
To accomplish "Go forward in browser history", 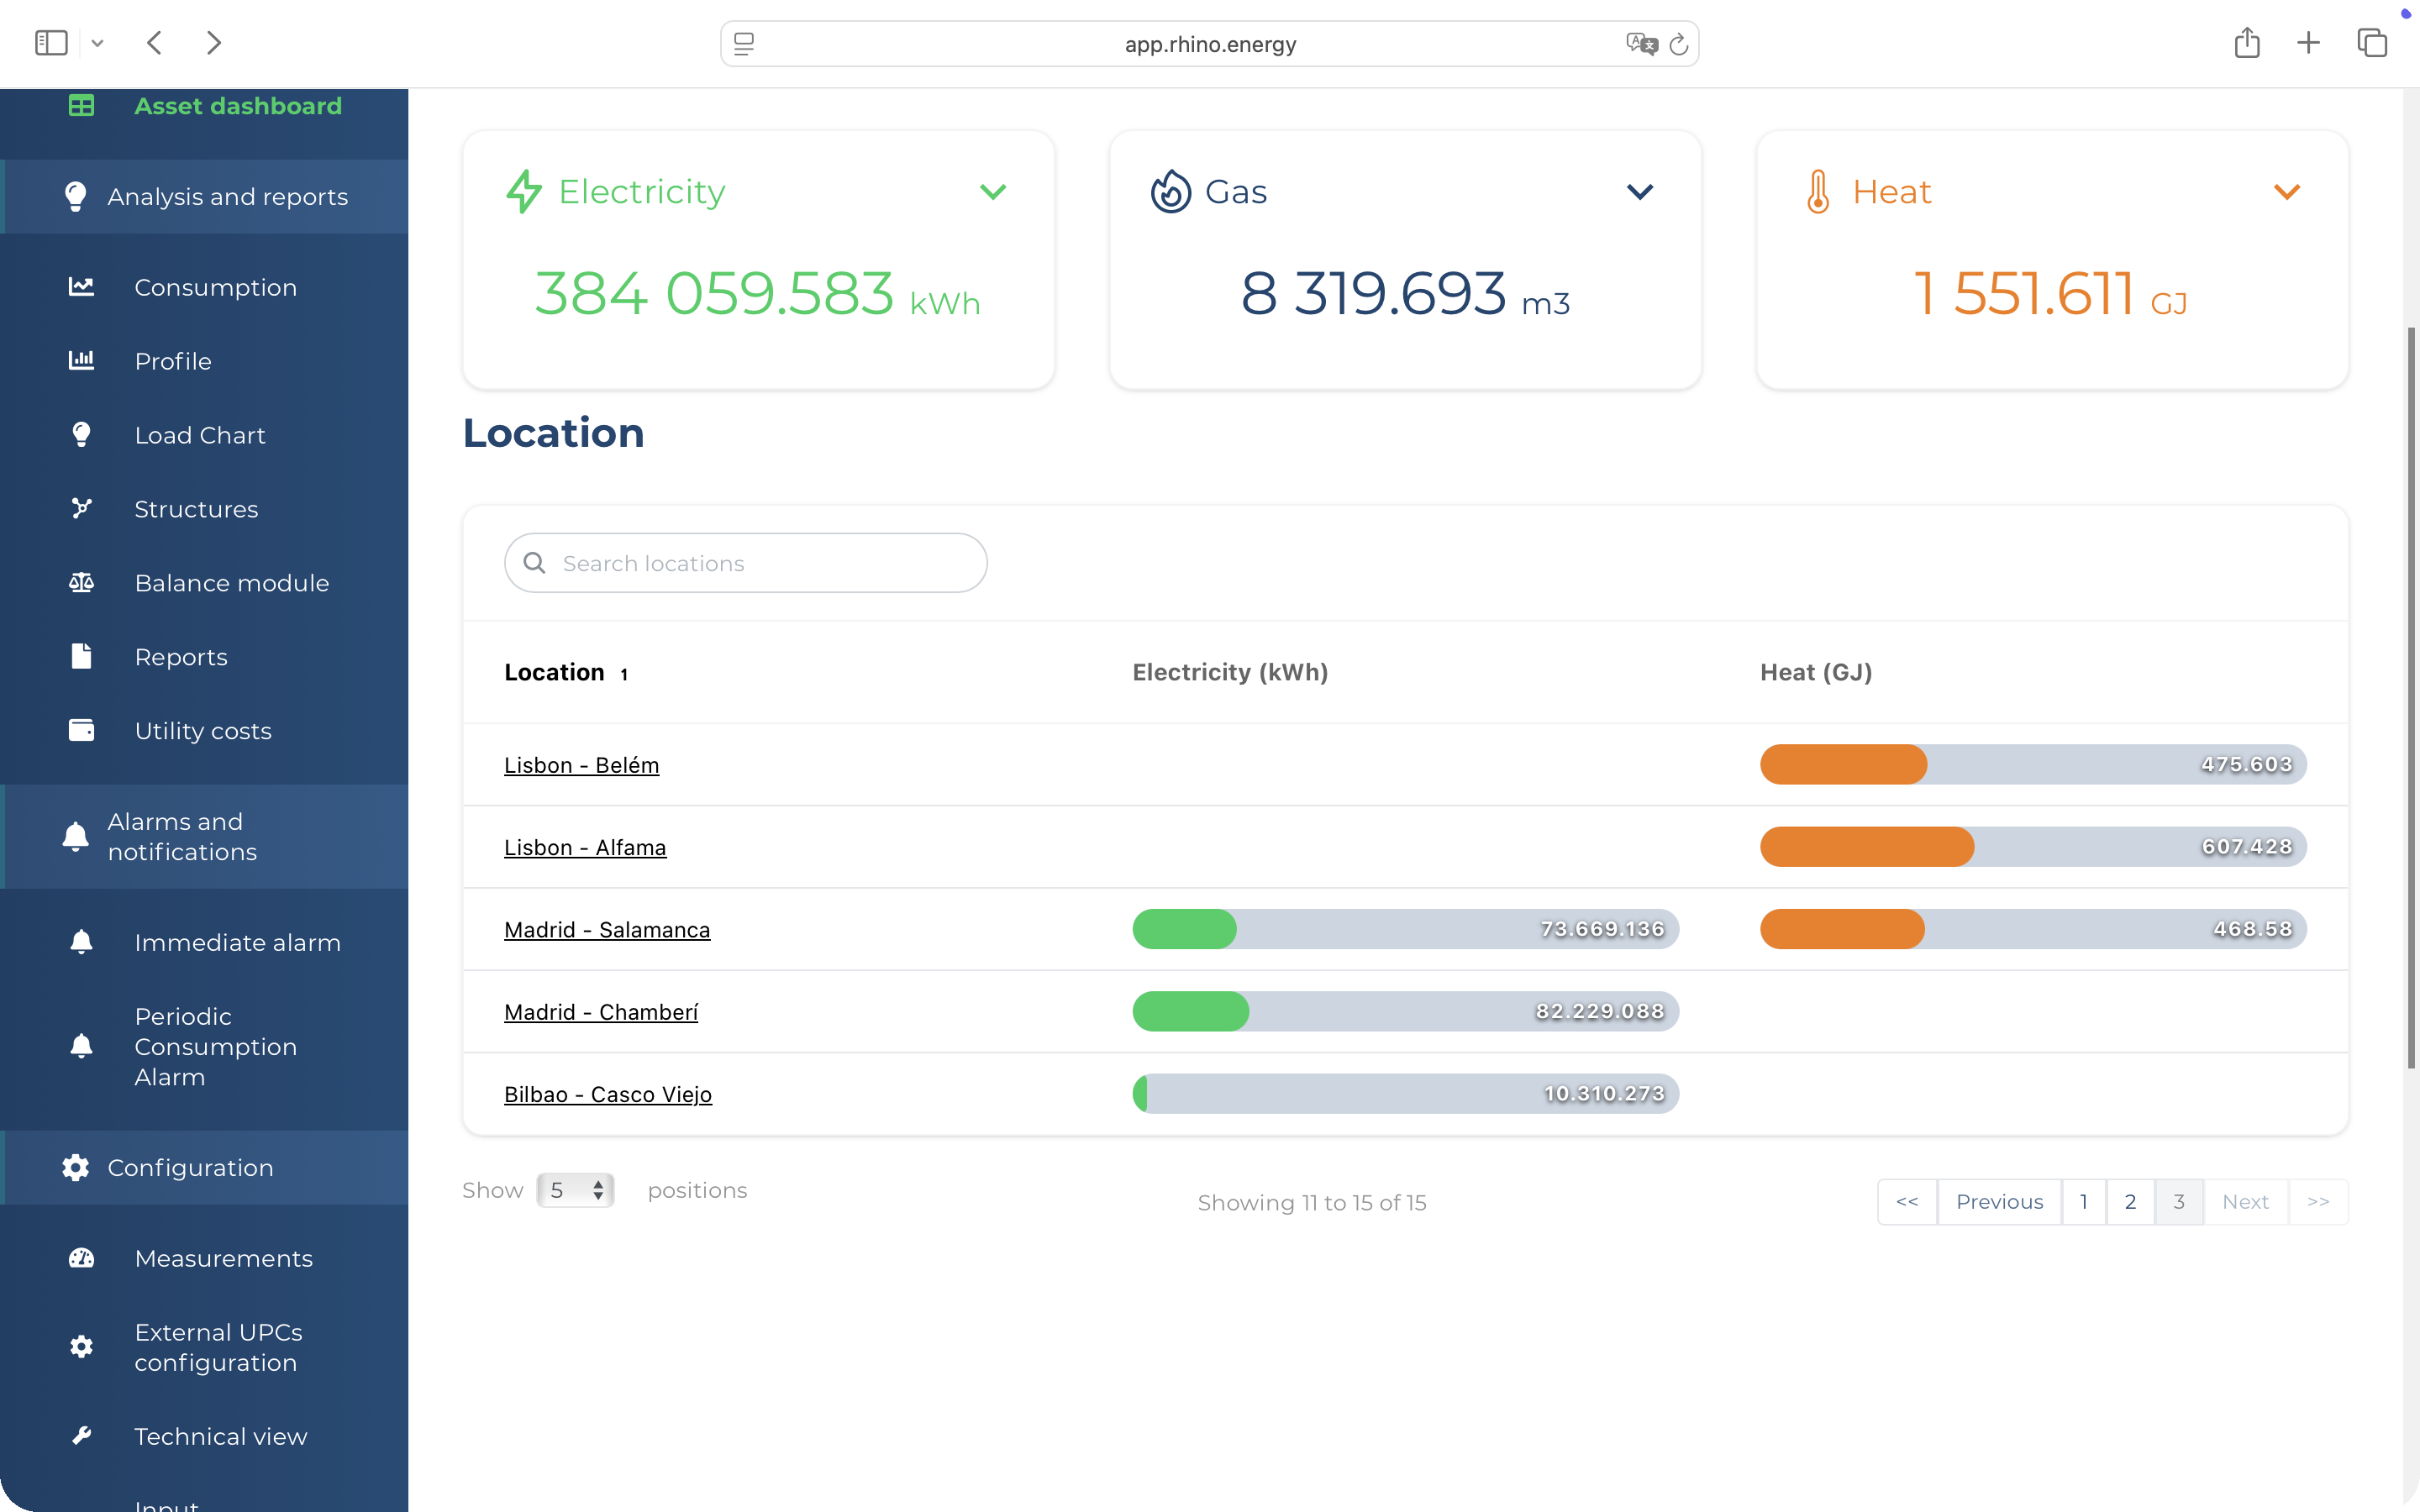I will coord(213,43).
